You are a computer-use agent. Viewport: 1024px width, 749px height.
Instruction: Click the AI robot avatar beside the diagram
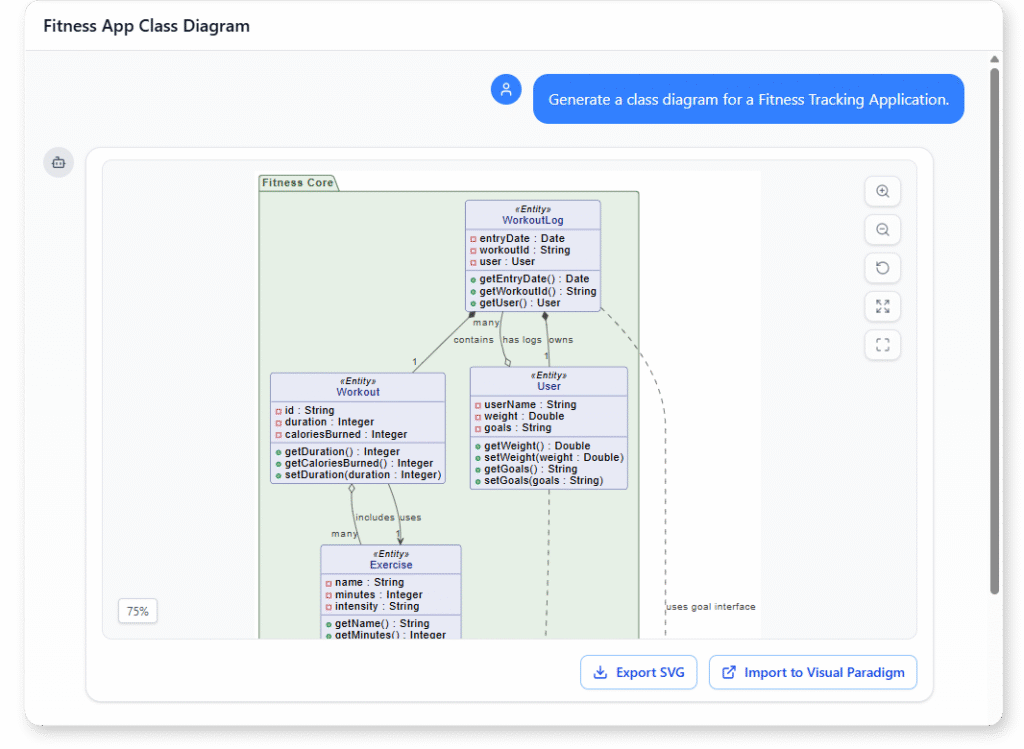58,162
